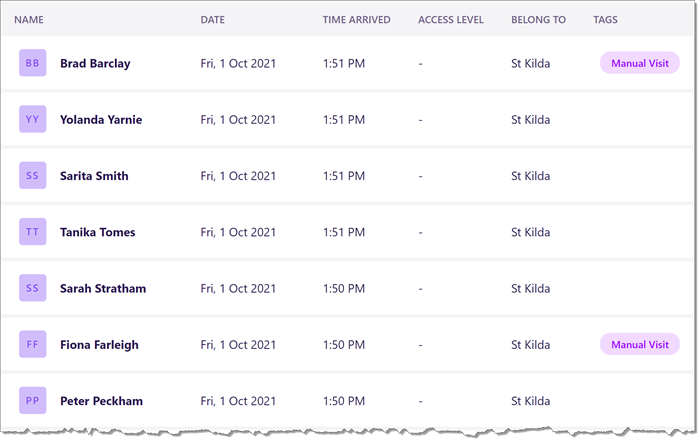Click the BELONG TO column header

538,20
